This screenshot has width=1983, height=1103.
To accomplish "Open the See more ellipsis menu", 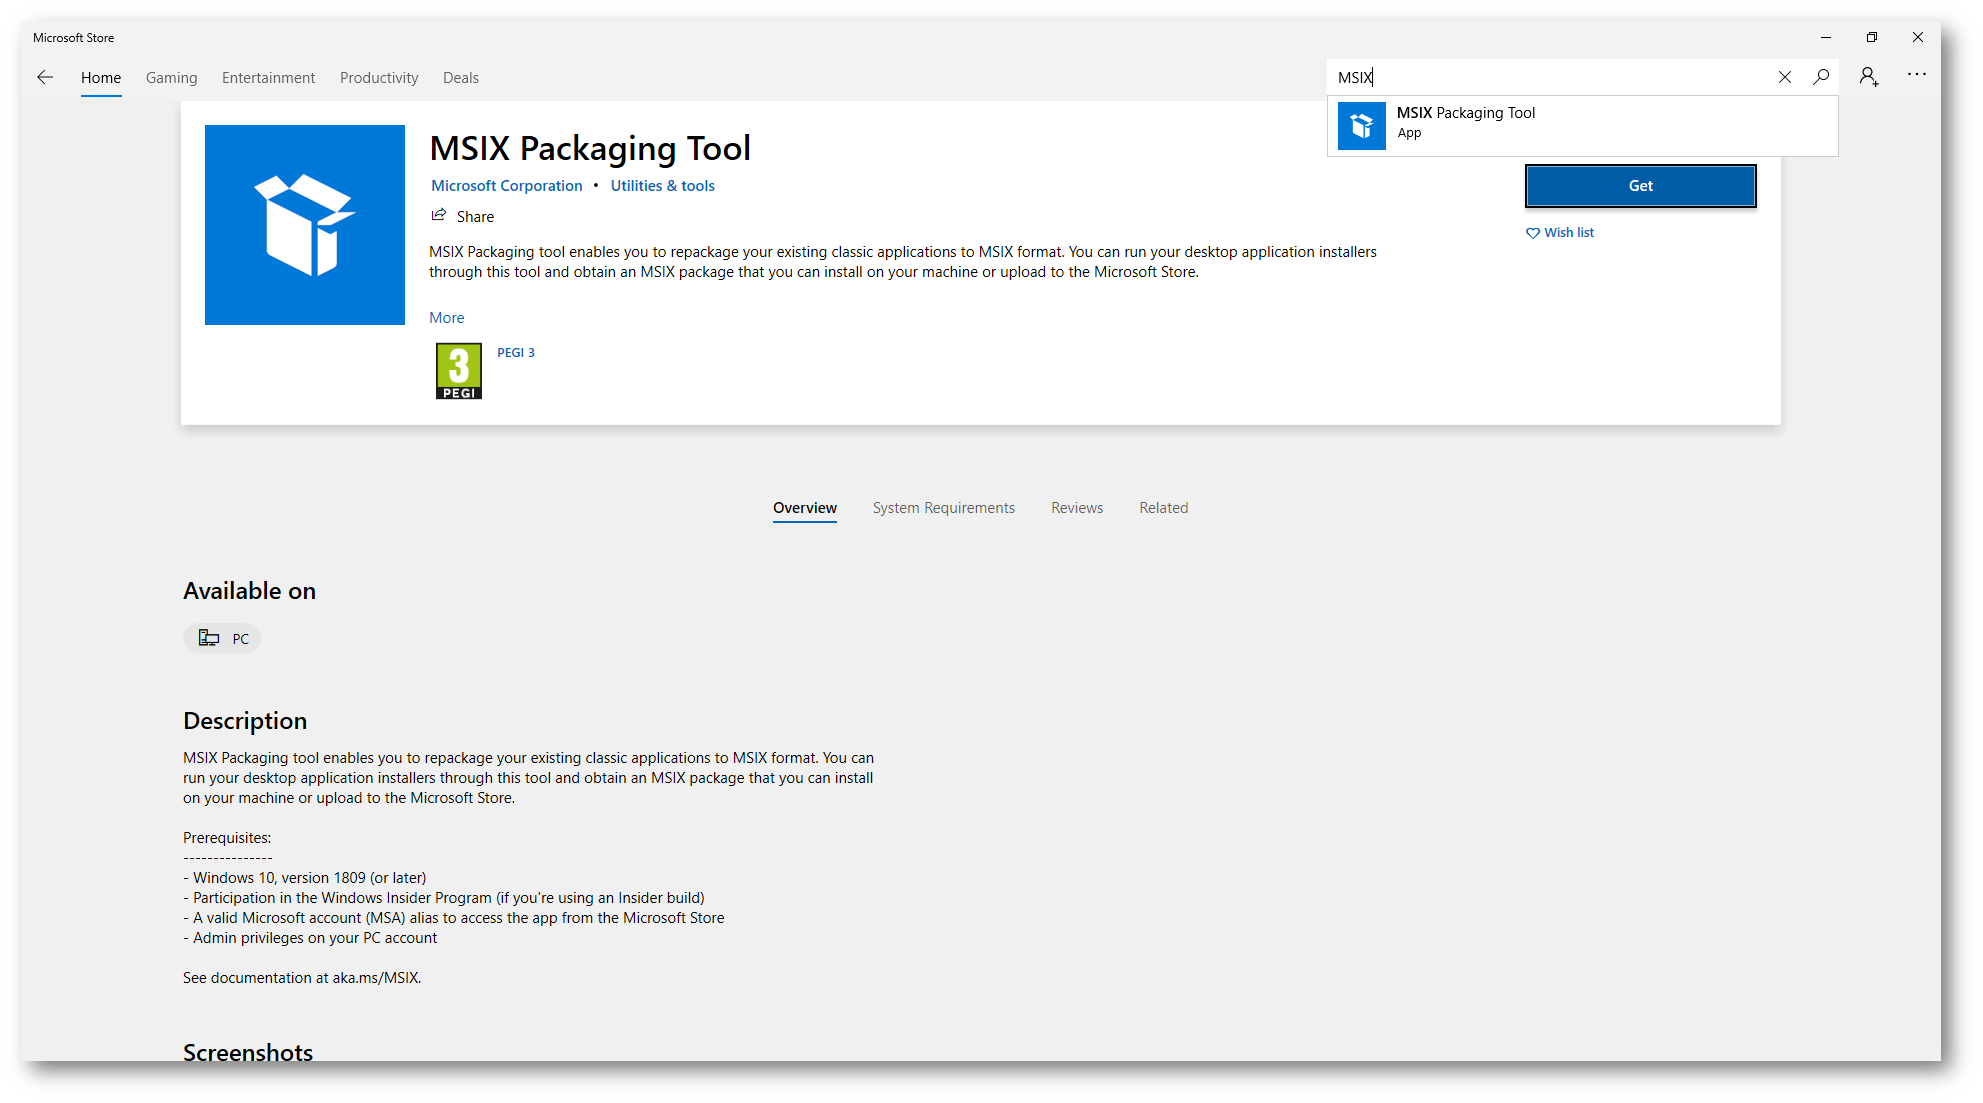I will pyautogui.click(x=1916, y=75).
